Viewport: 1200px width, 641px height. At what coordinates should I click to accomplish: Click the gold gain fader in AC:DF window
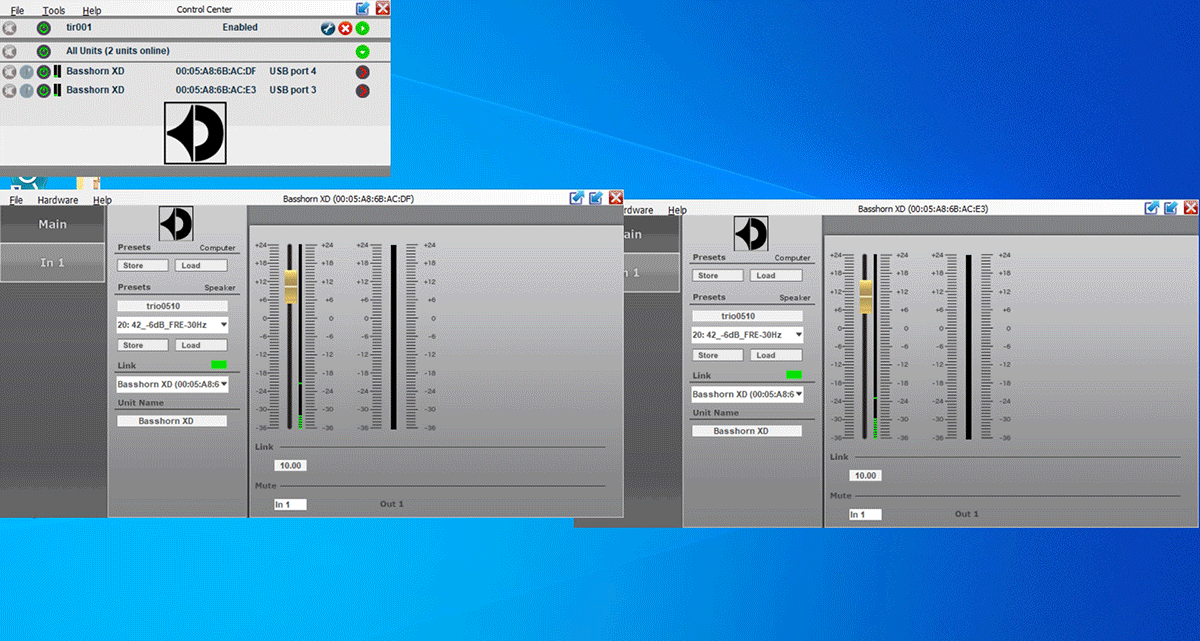pos(292,286)
